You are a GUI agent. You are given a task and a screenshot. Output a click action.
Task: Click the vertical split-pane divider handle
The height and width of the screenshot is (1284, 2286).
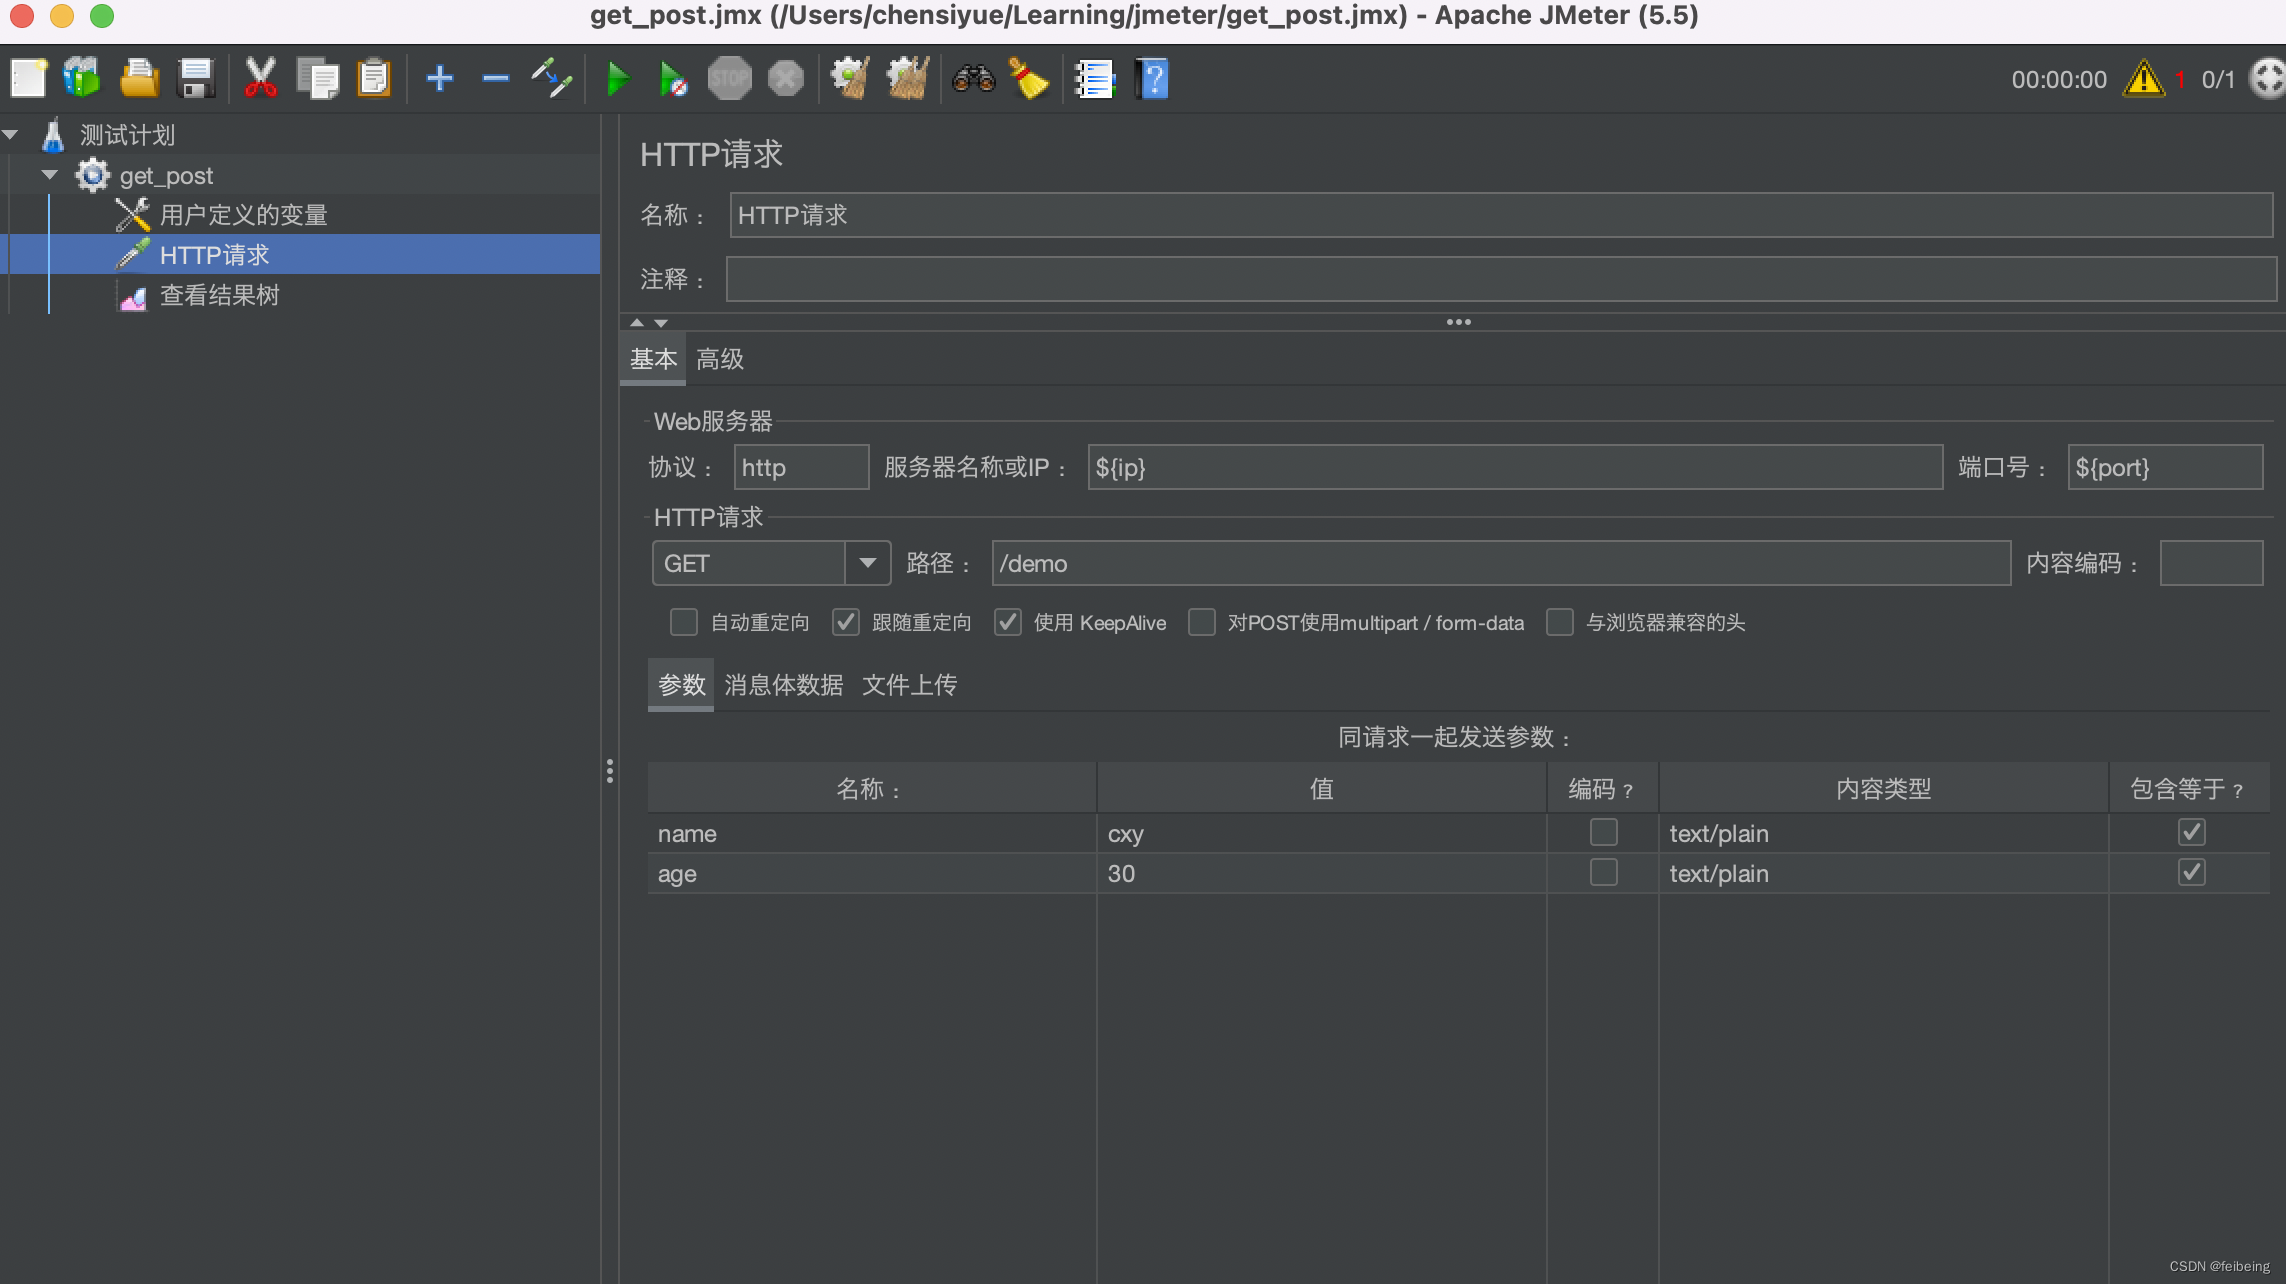[x=610, y=771]
